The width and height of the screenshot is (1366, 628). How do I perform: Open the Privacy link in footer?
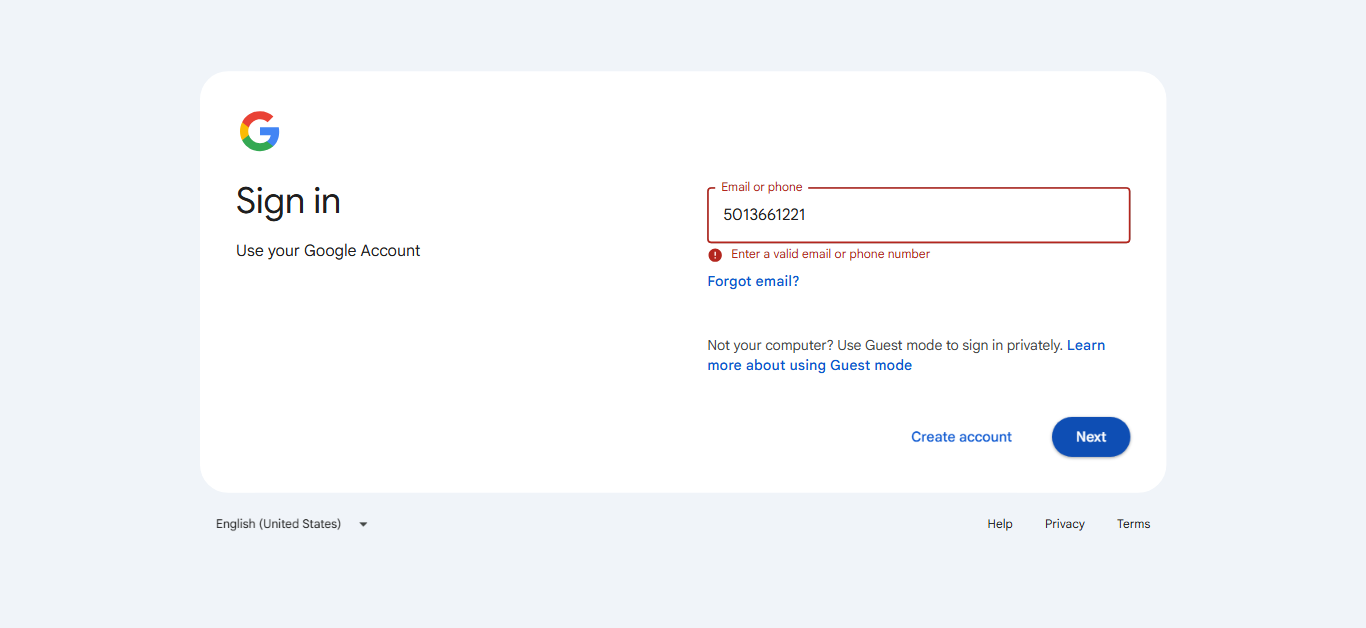click(1065, 524)
